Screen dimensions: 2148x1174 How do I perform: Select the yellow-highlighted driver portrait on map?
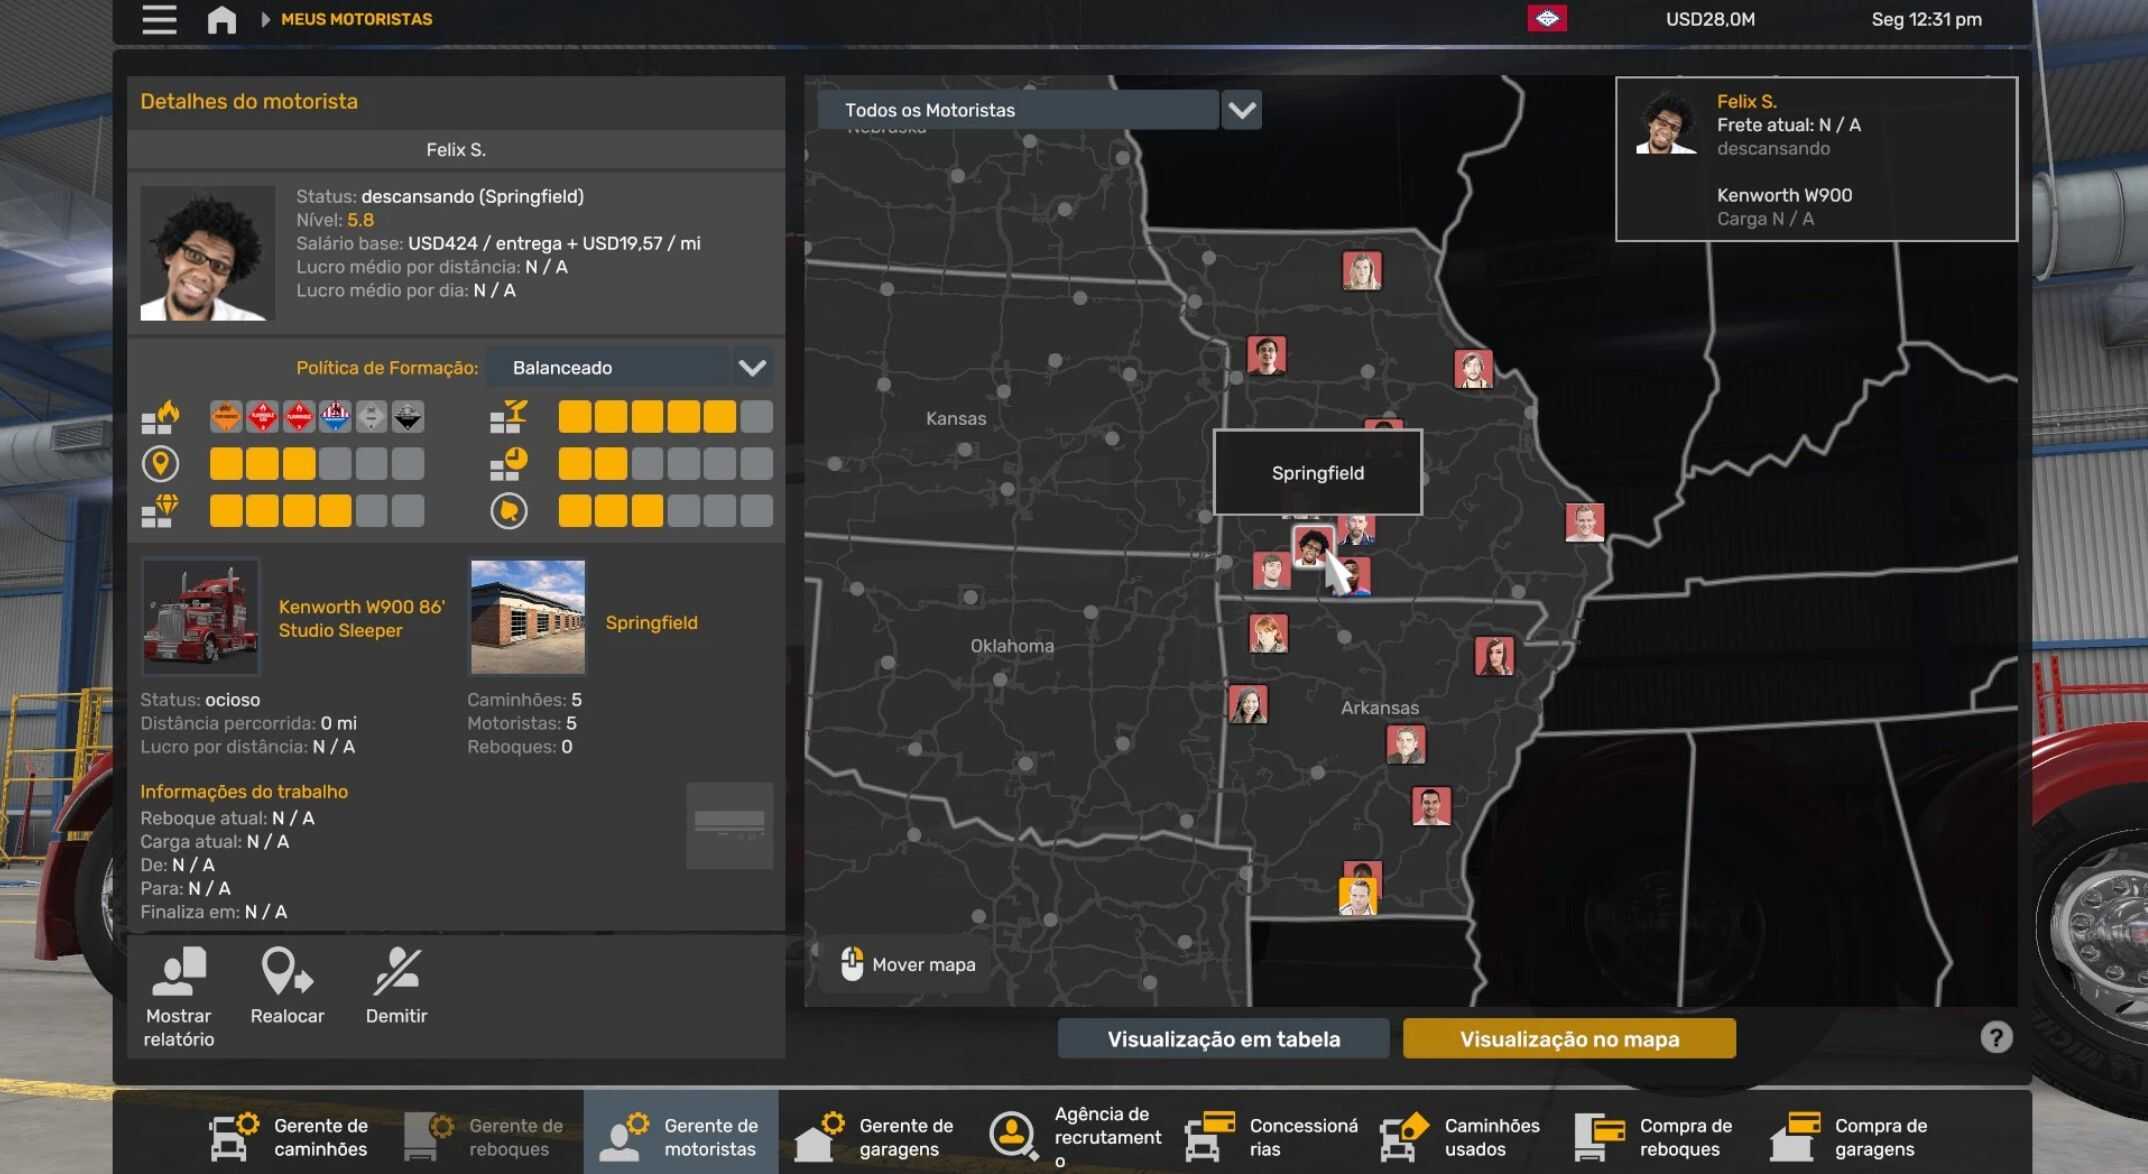[1357, 896]
